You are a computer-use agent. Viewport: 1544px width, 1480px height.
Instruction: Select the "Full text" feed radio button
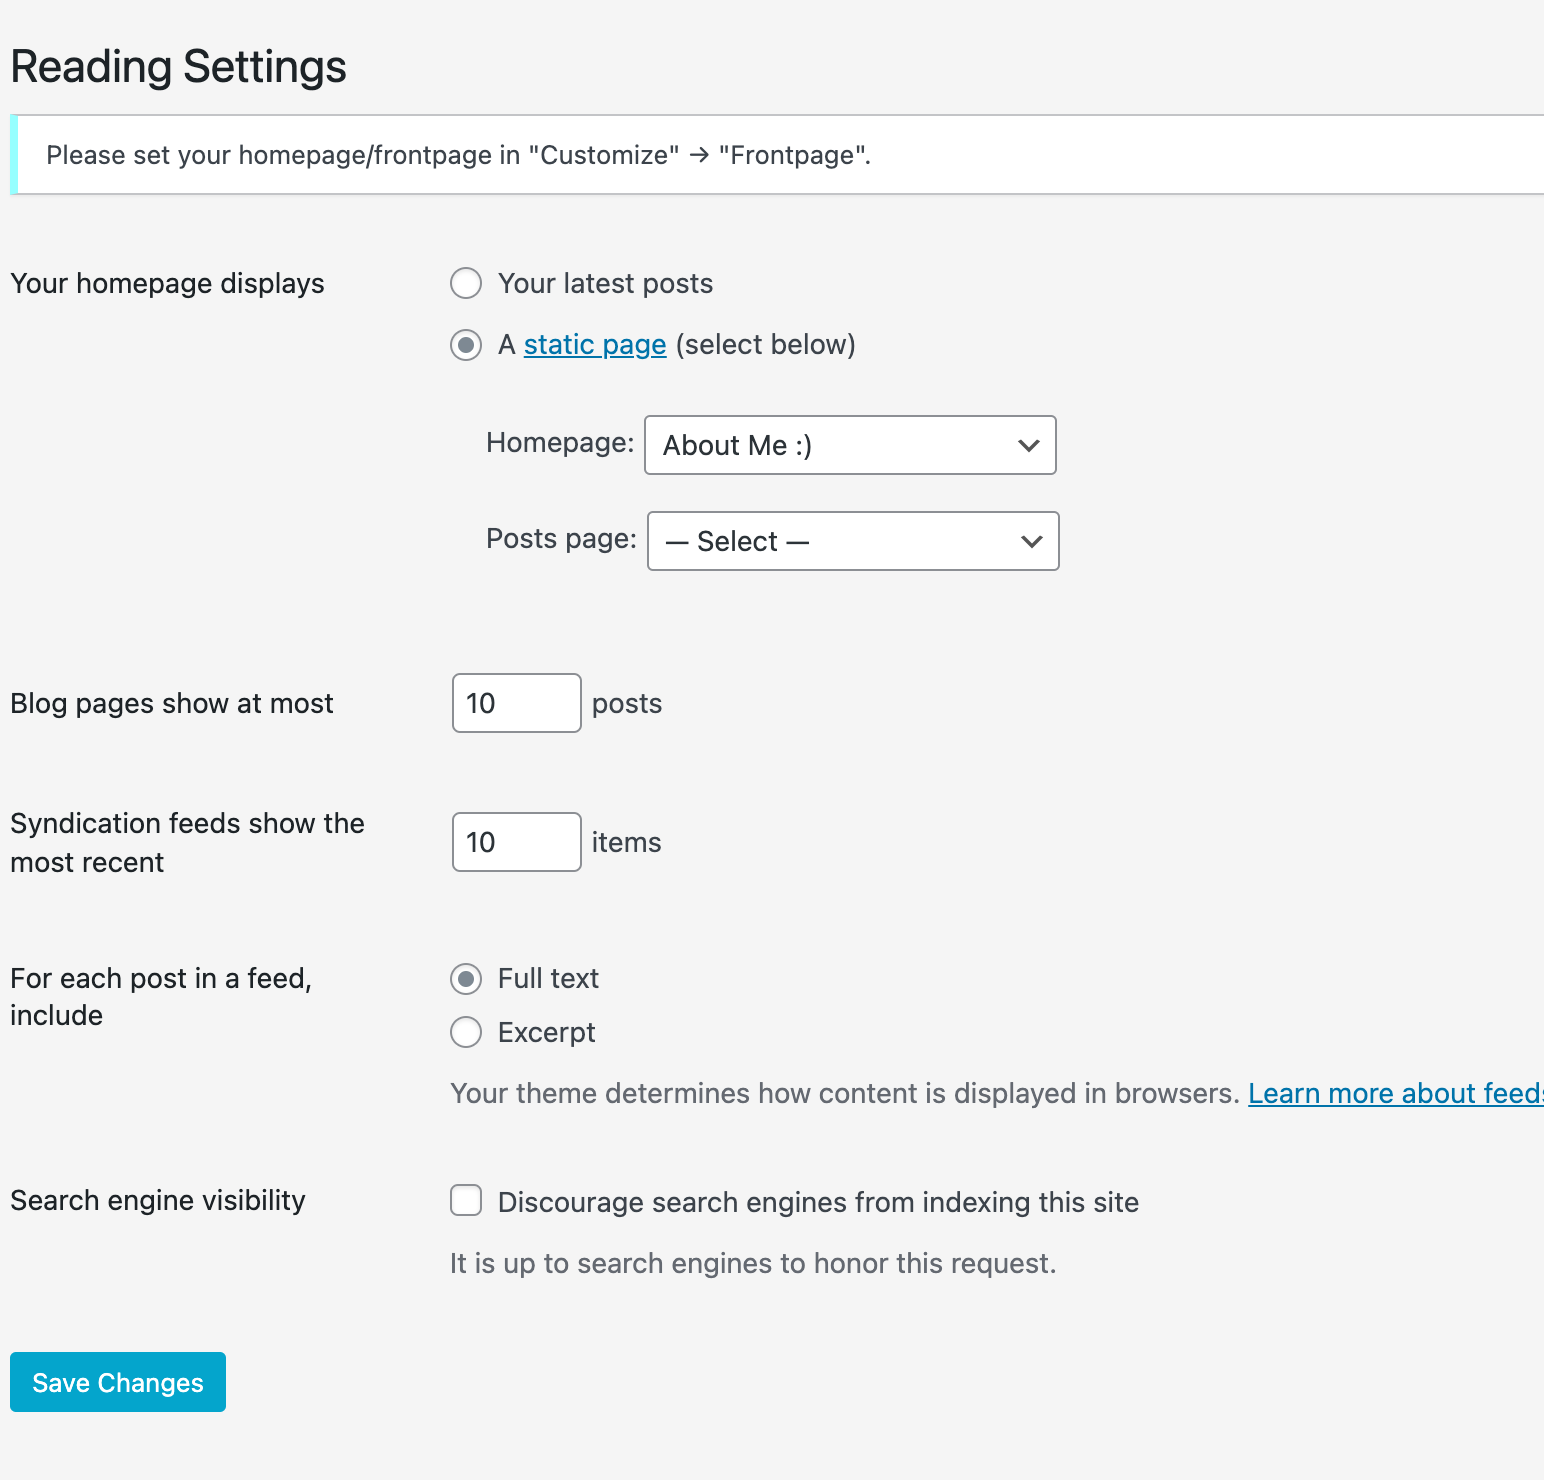point(466,979)
